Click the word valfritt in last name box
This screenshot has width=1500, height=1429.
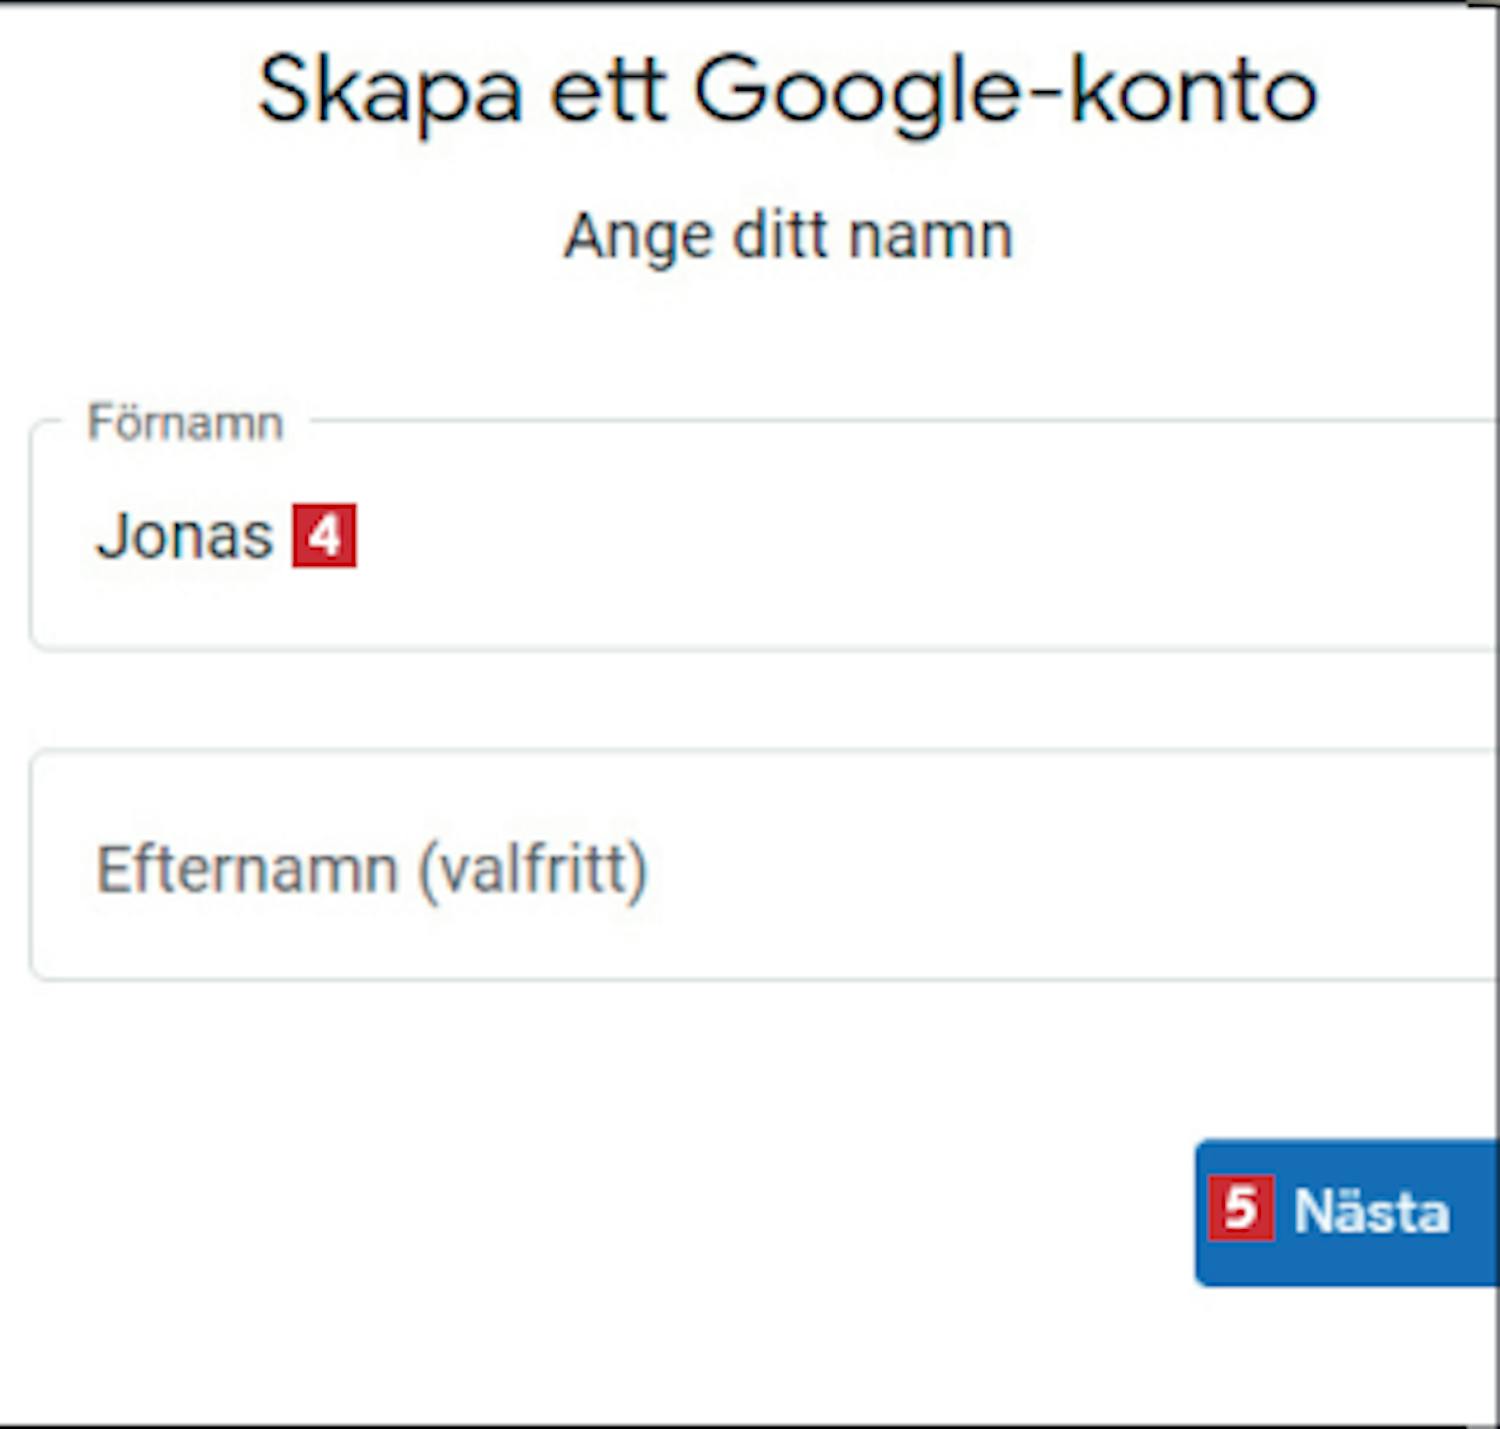click(532, 869)
